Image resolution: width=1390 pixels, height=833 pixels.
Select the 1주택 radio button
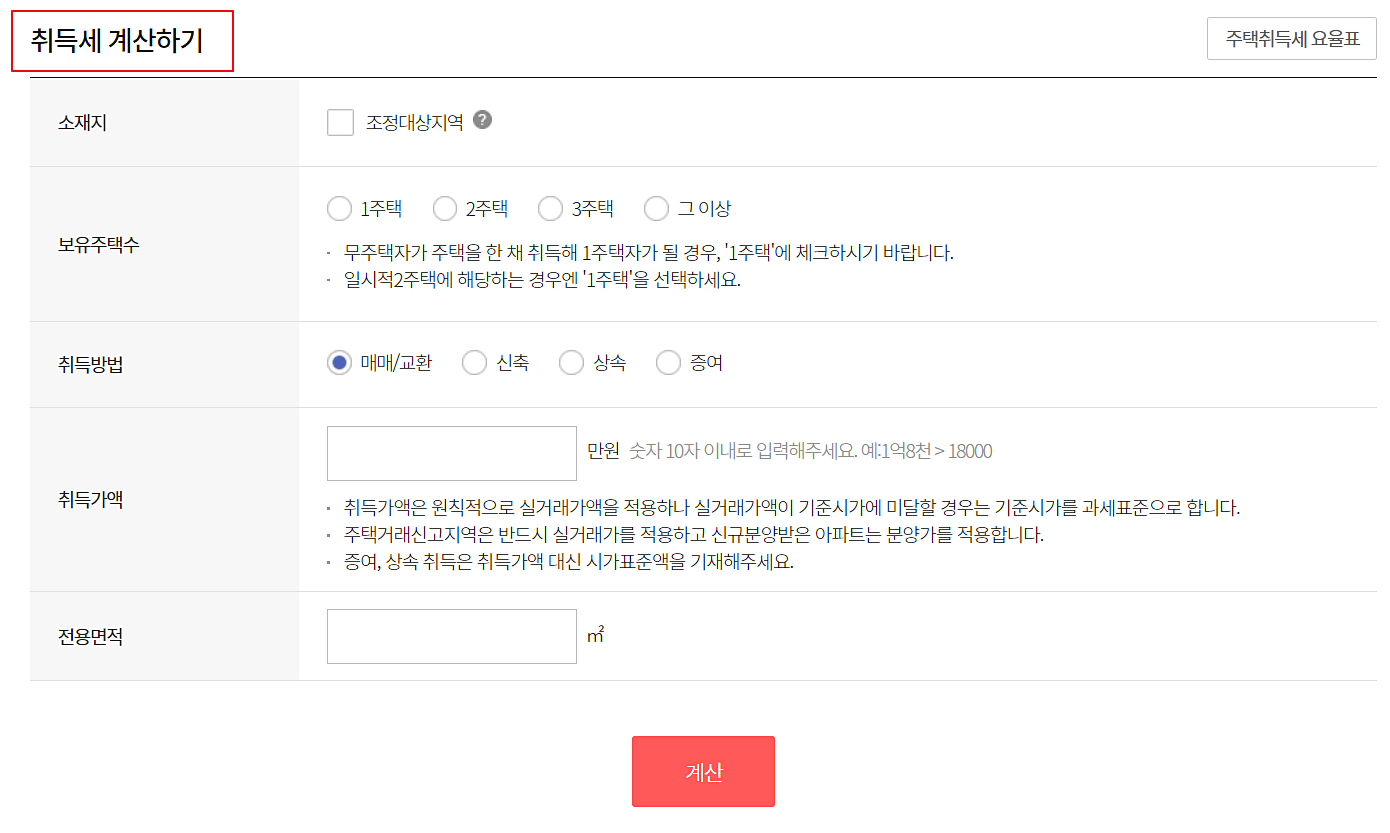click(x=339, y=208)
